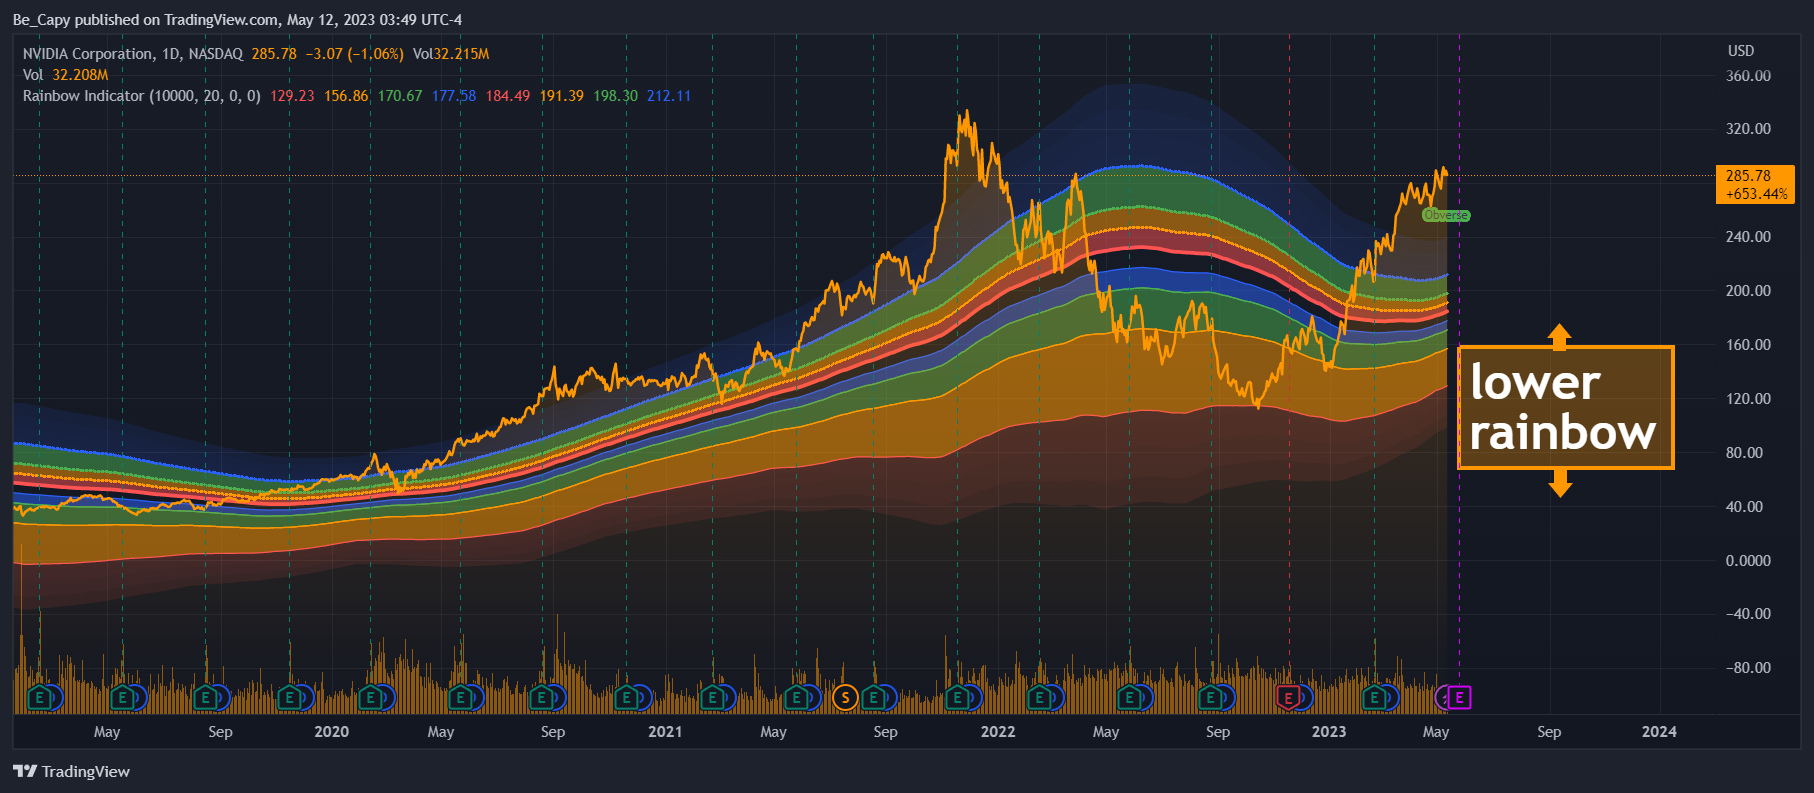Click the orange 191.39 indicator value

click(x=562, y=96)
